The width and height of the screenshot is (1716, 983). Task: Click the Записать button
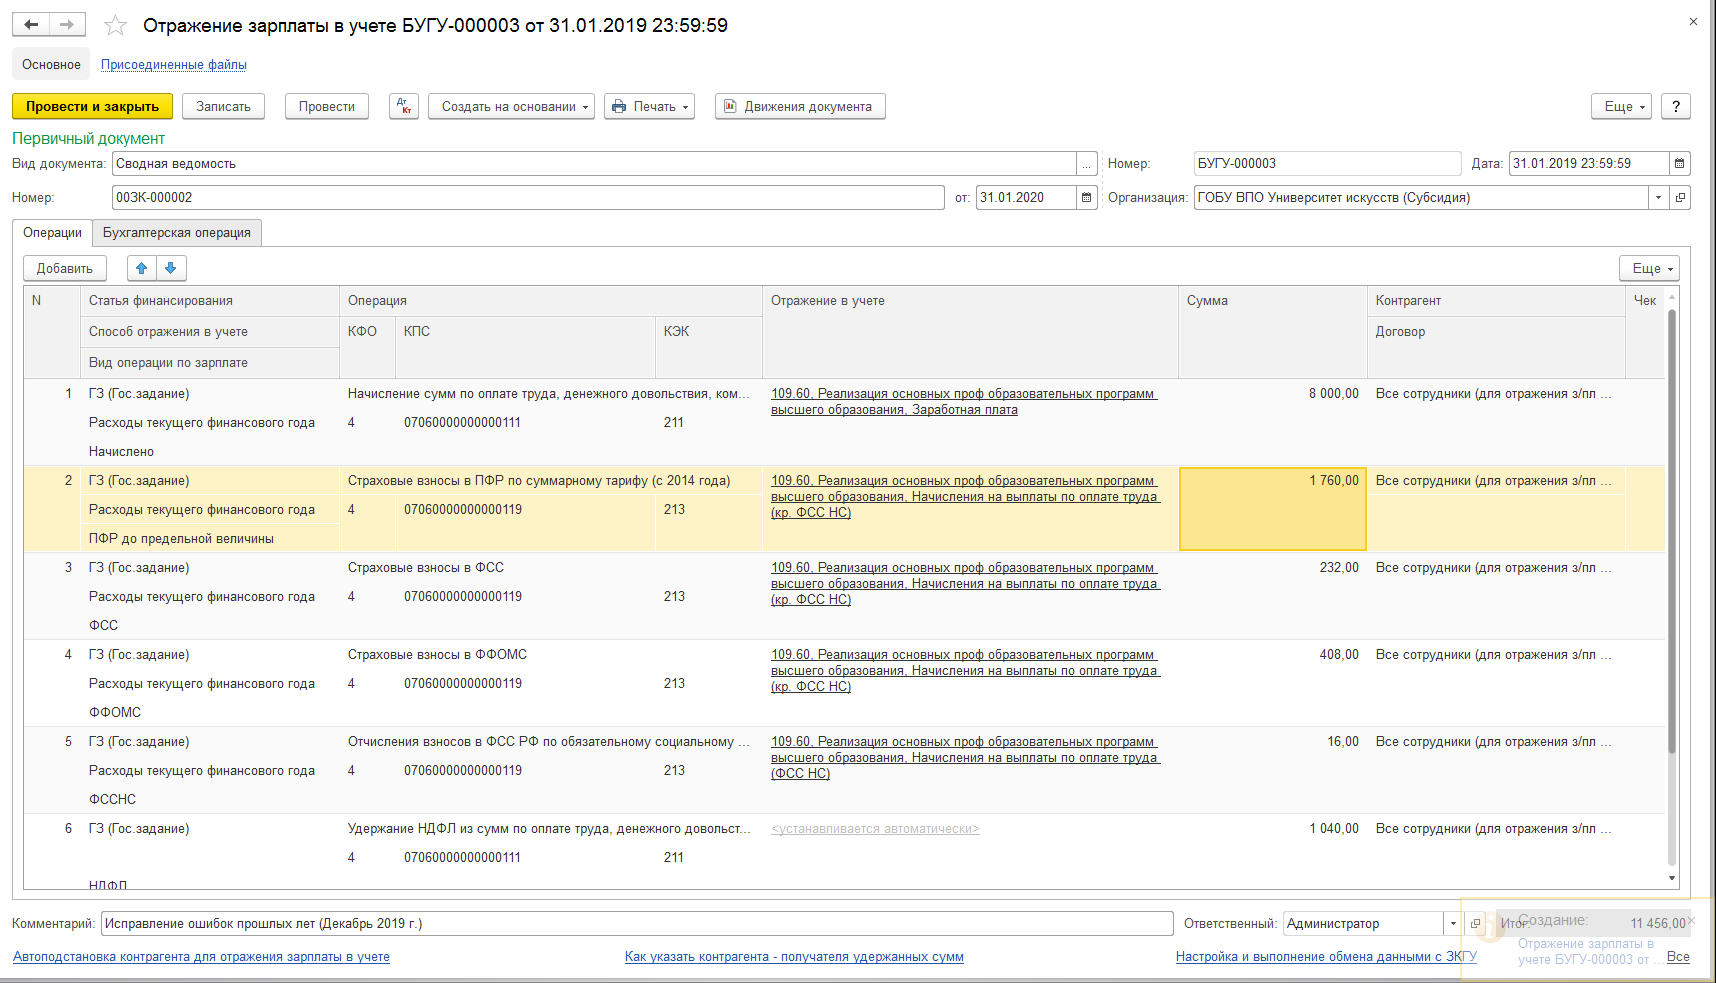click(x=223, y=106)
